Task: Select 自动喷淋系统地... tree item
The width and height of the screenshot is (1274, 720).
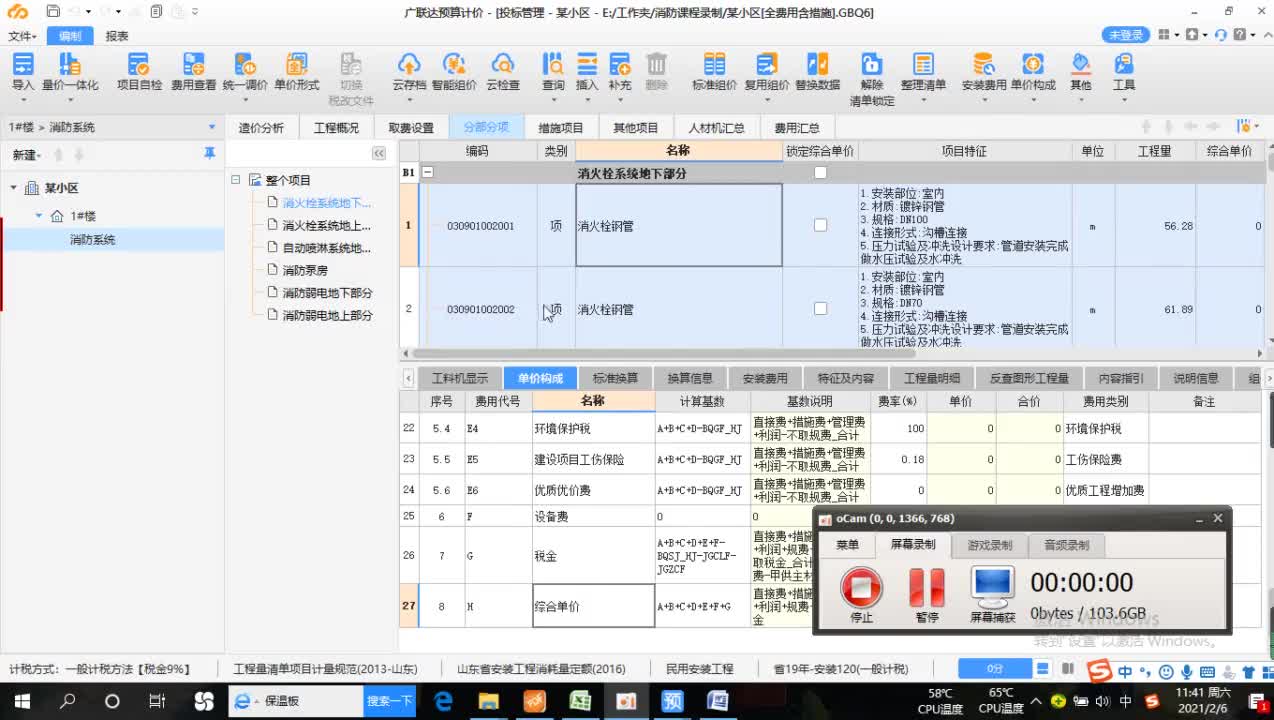Action: (x=326, y=248)
